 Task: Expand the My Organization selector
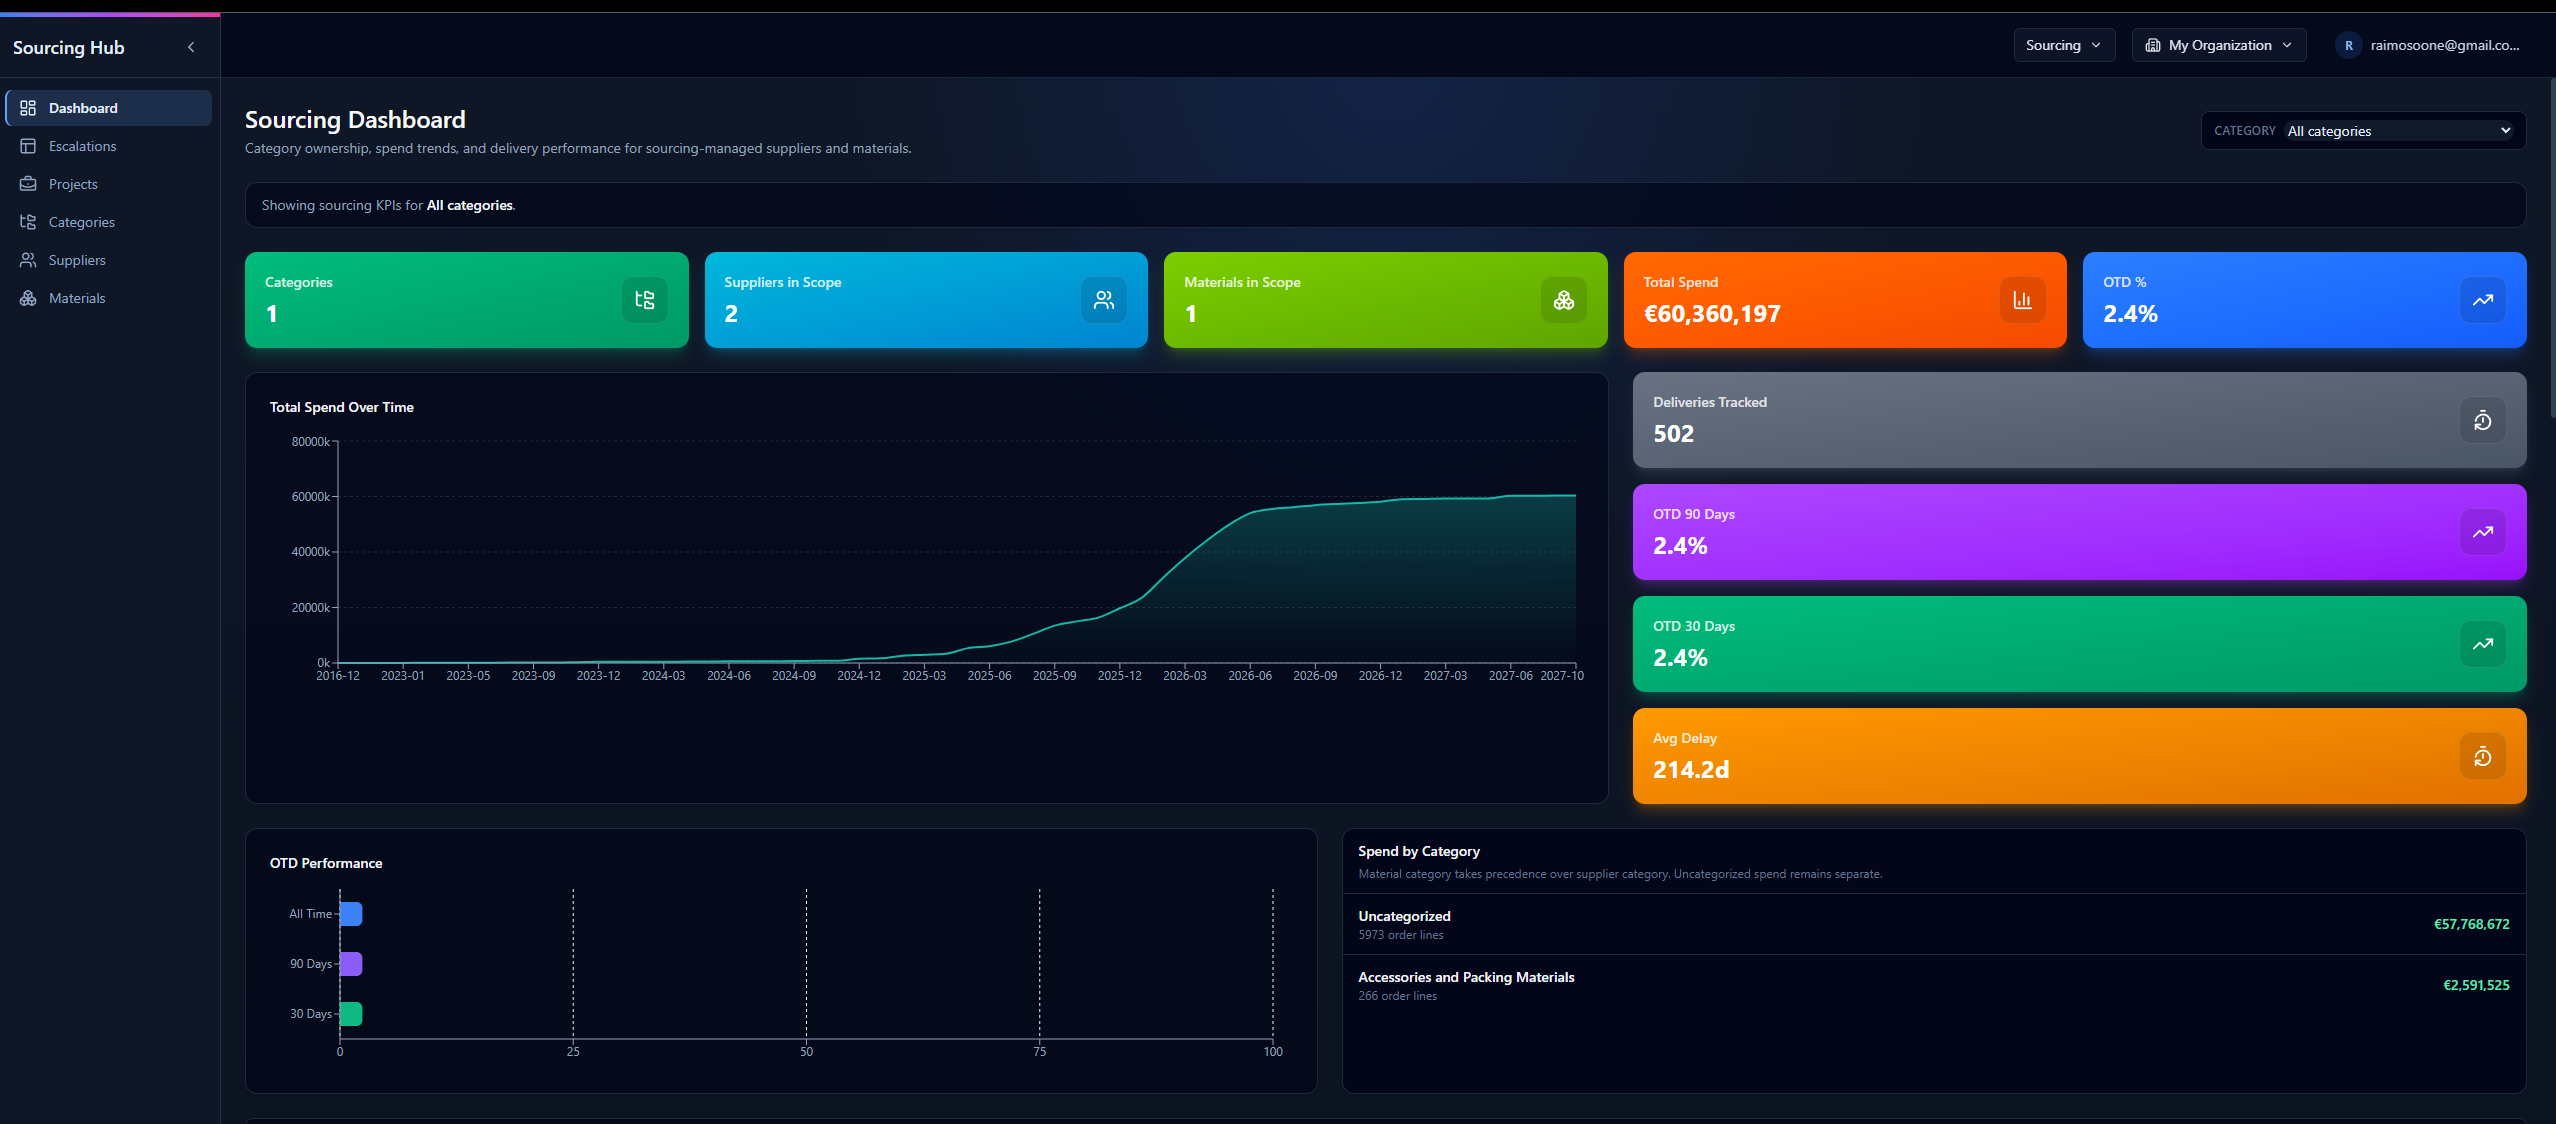point(2218,44)
